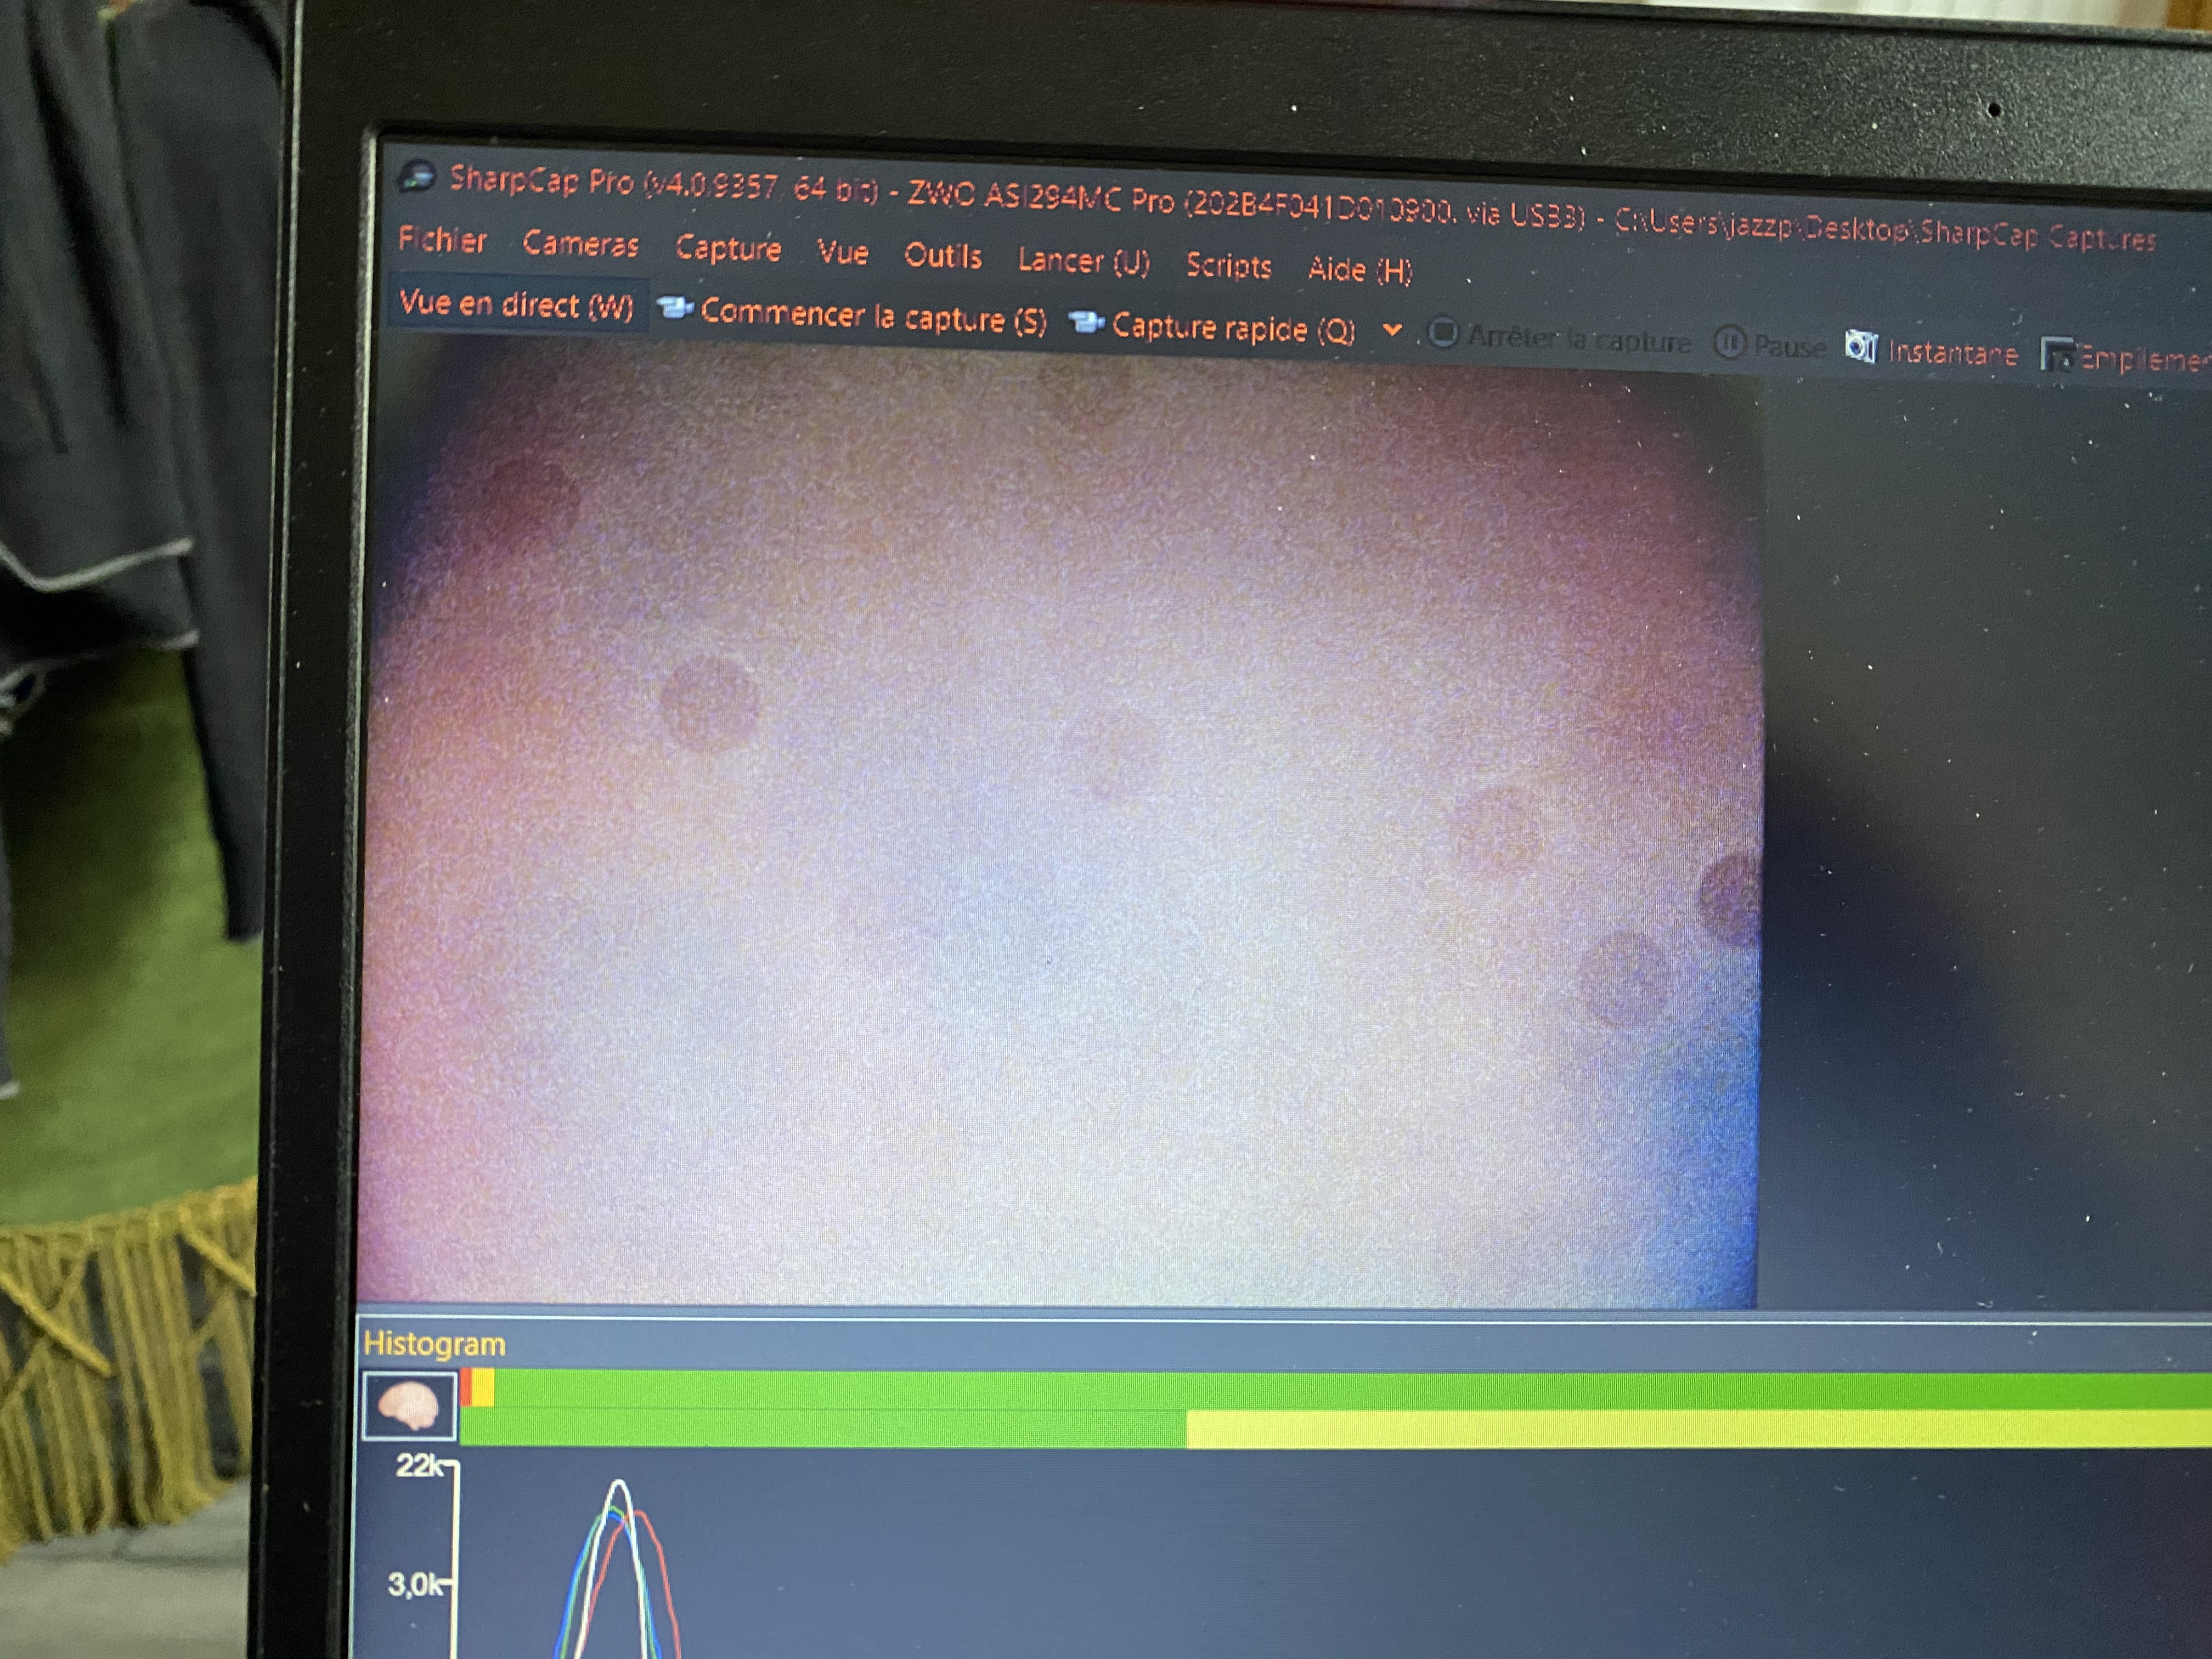Click the upper green histogram quality bar
This screenshot has height=1659, width=2212.
point(1300,1389)
